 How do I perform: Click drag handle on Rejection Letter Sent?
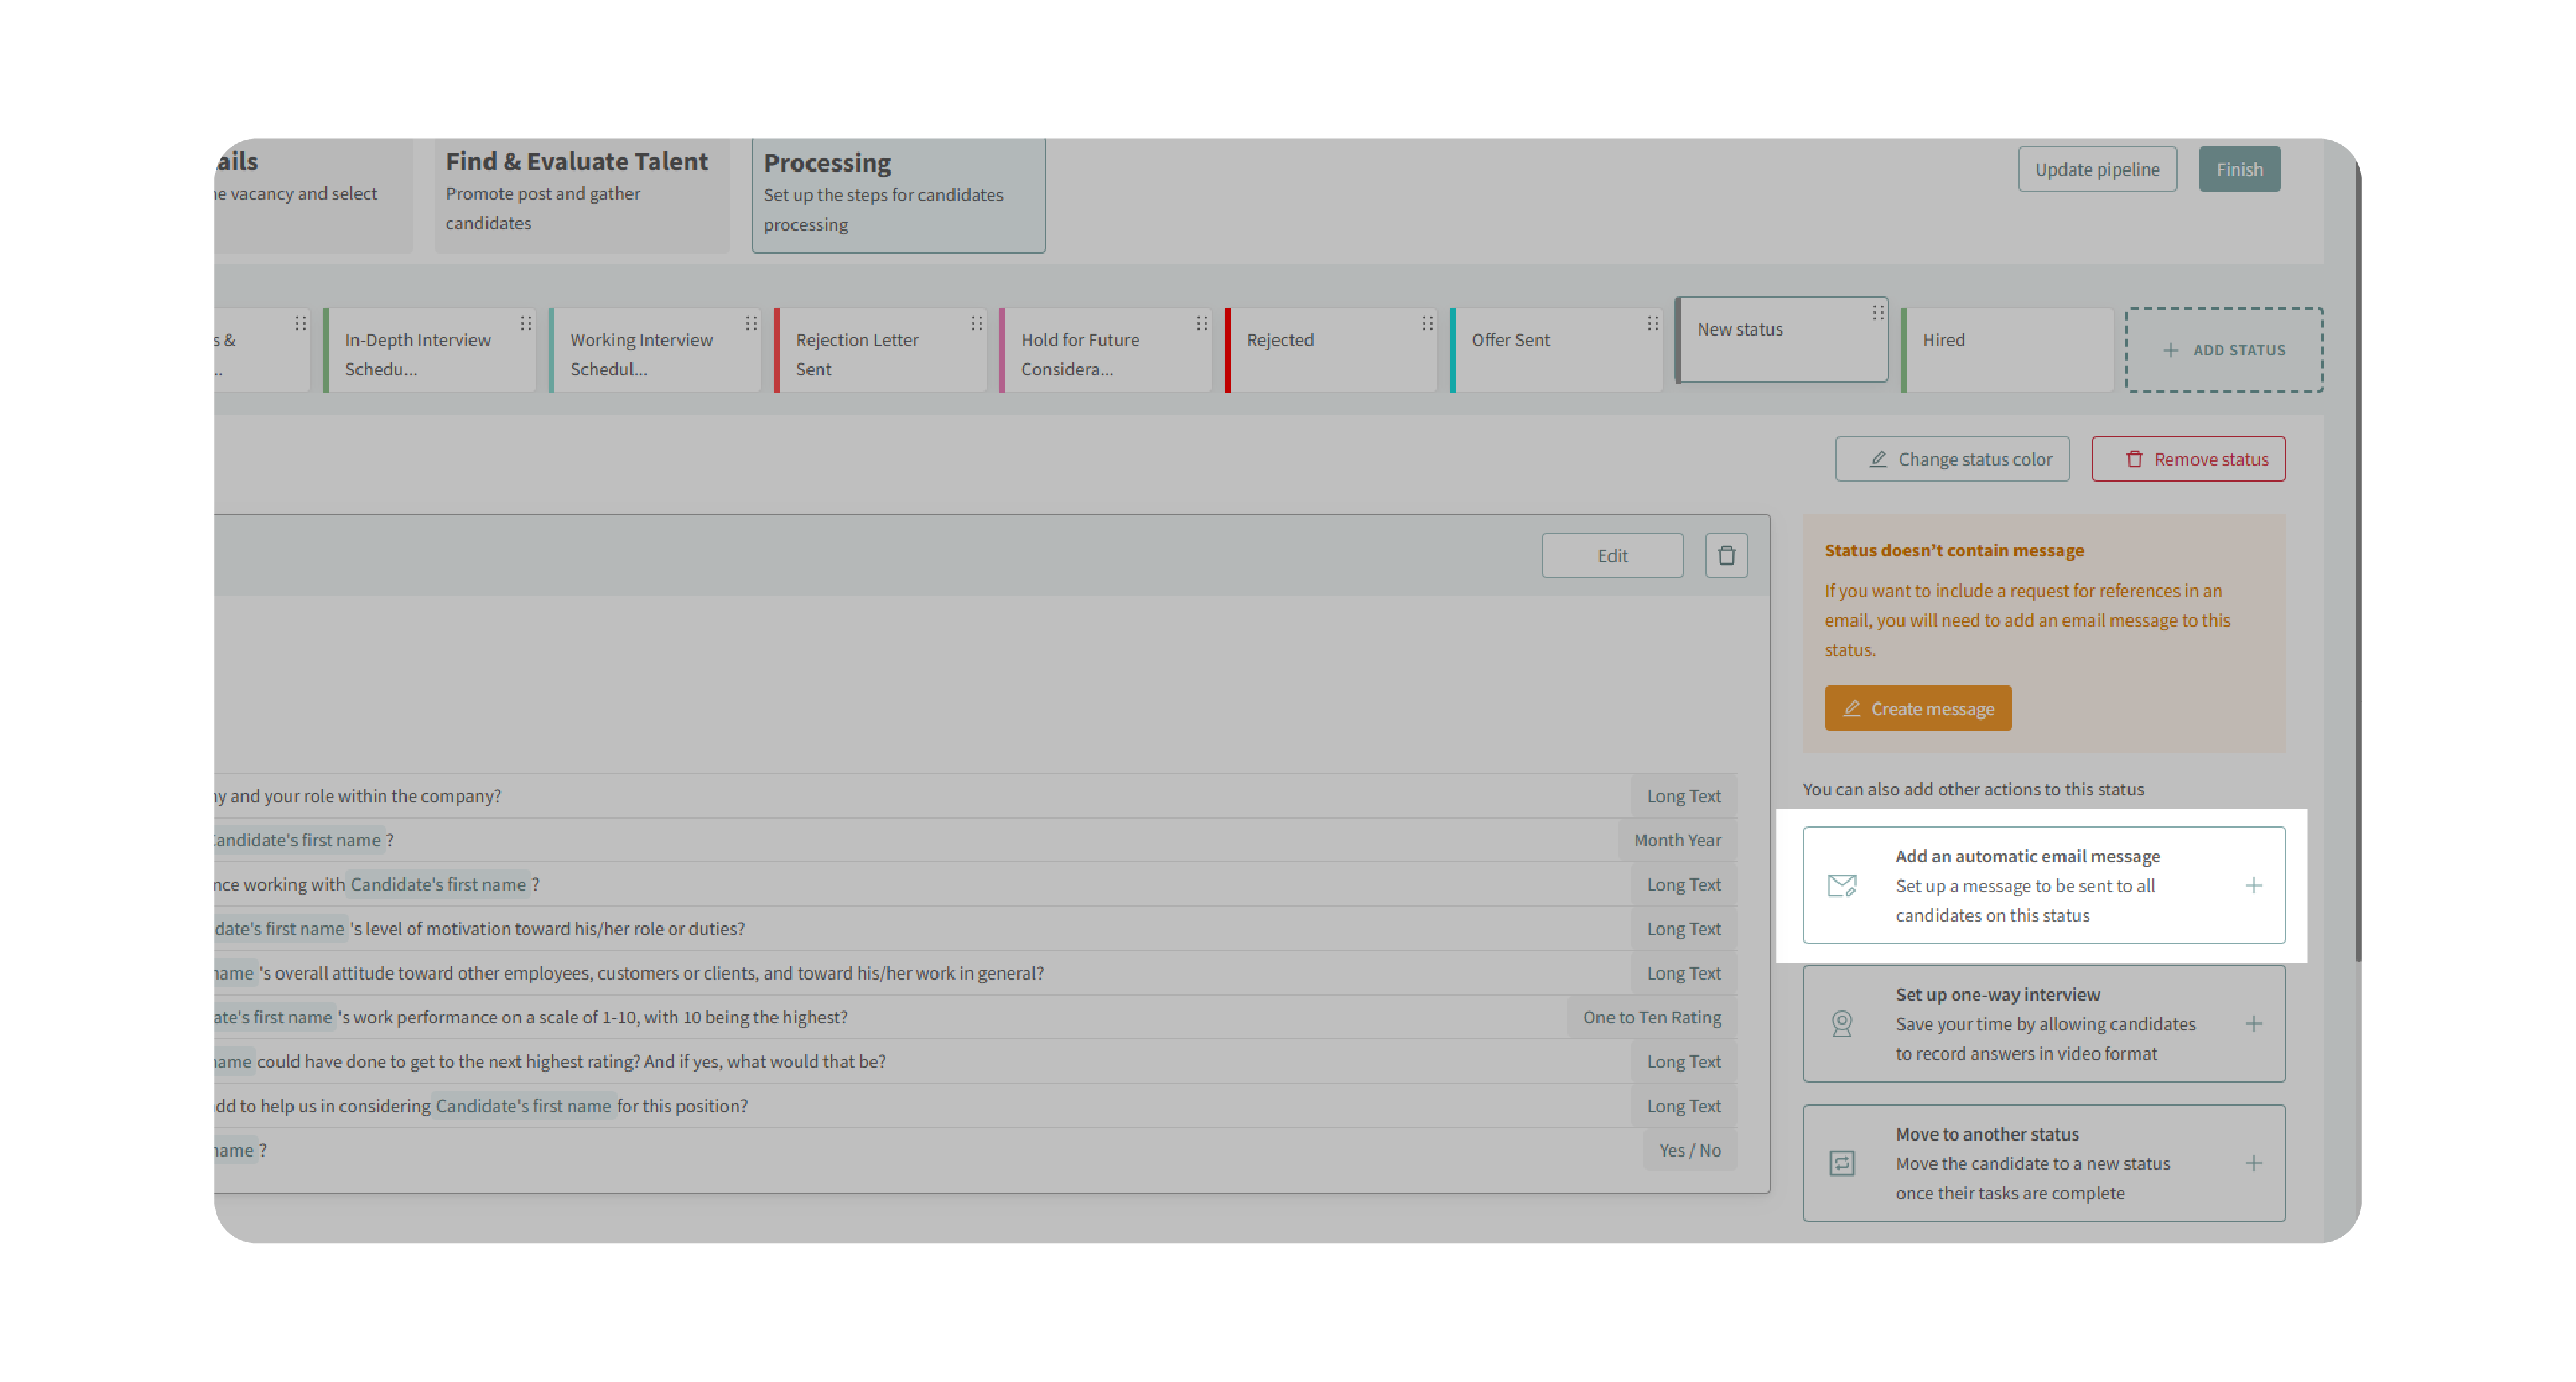click(976, 323)
